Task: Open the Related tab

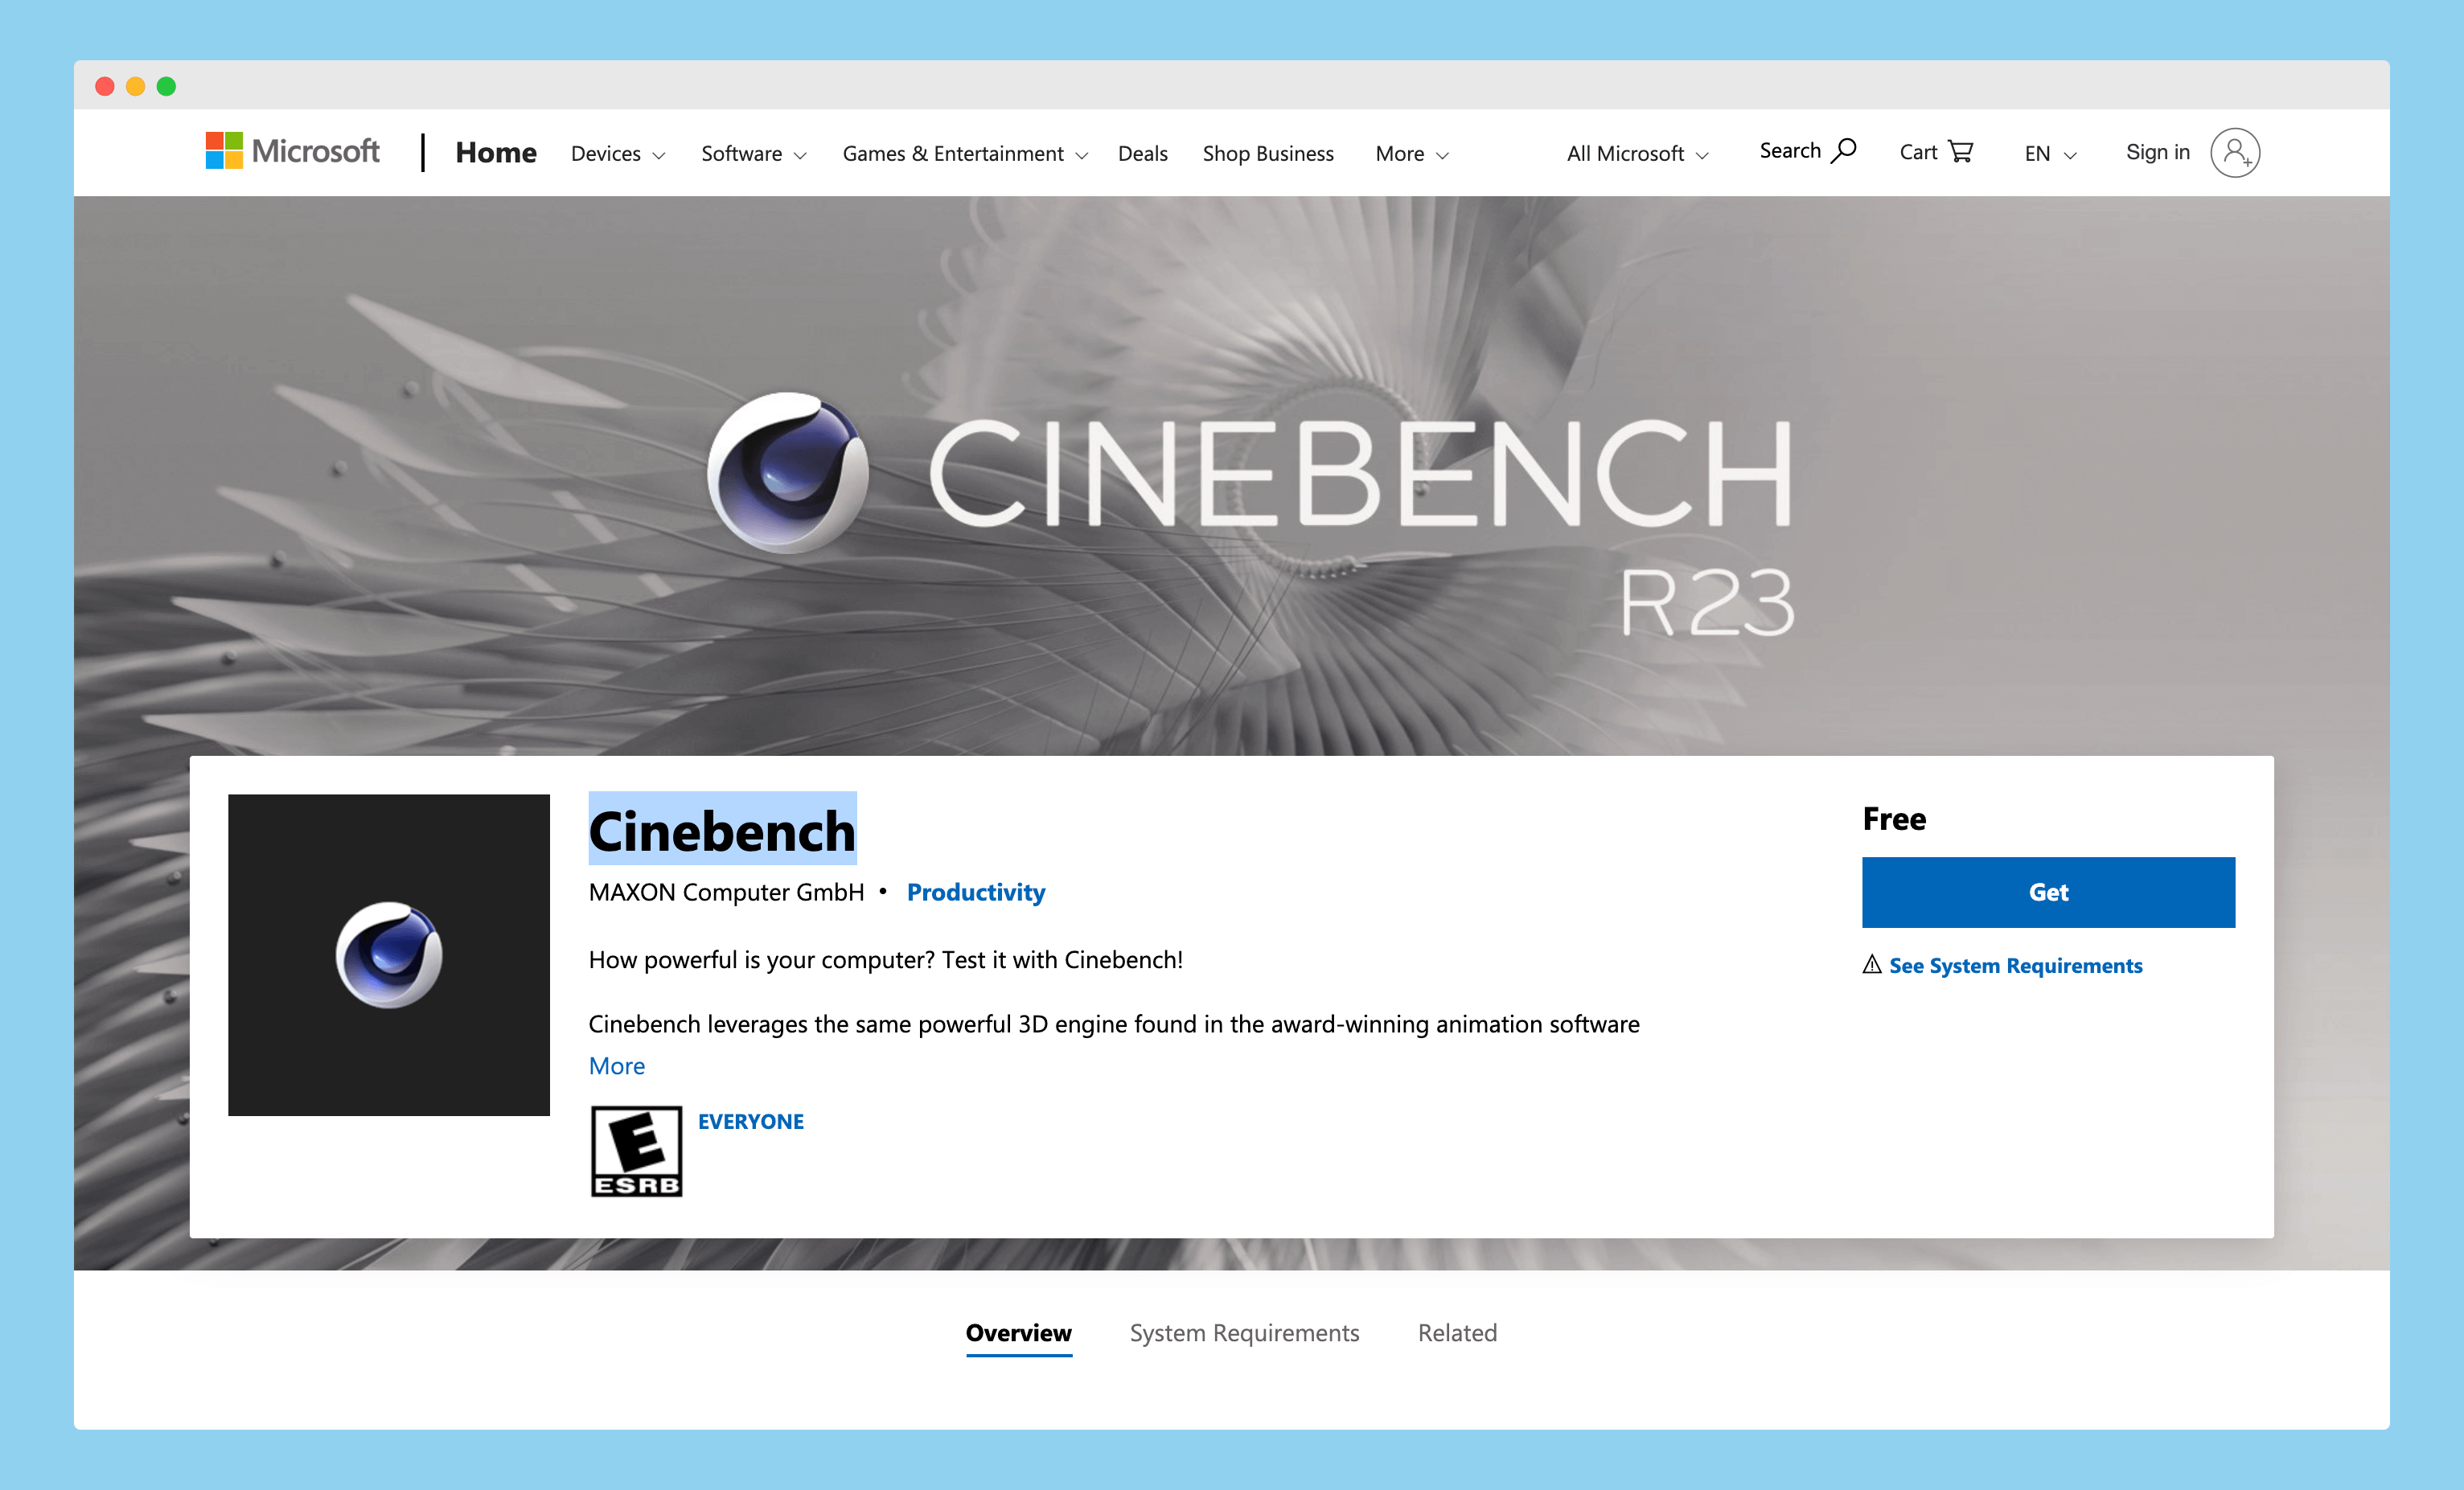Action: pos(1456,1332)
